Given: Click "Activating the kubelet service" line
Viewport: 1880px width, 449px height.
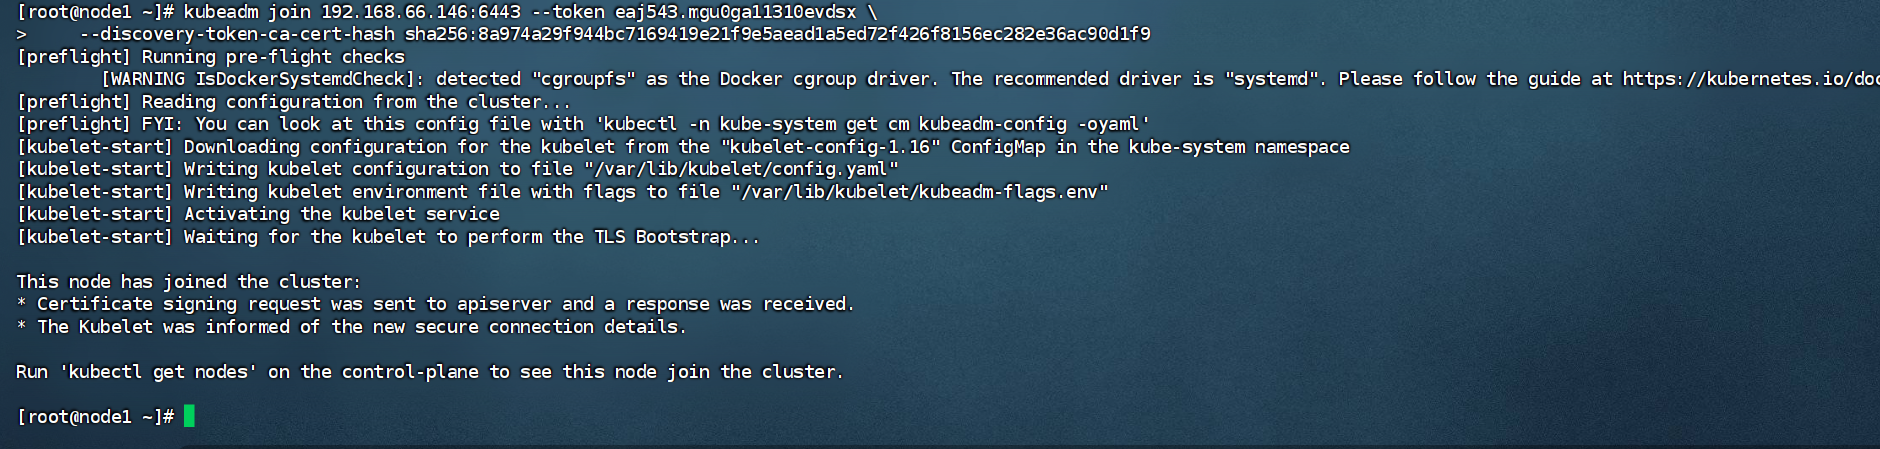Looking at the screenshot, I should pyautogui.click(x=341, y=214).
